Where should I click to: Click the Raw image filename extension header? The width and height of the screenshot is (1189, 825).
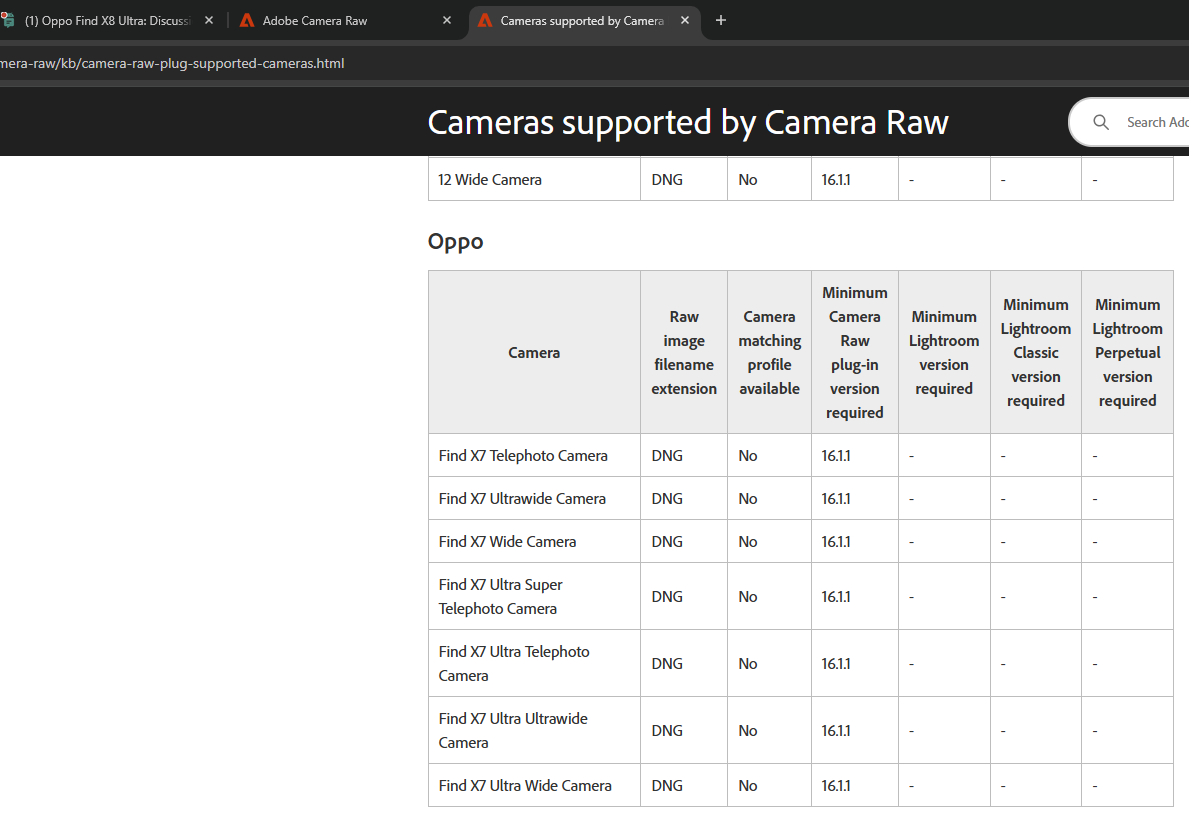[684, 353]
